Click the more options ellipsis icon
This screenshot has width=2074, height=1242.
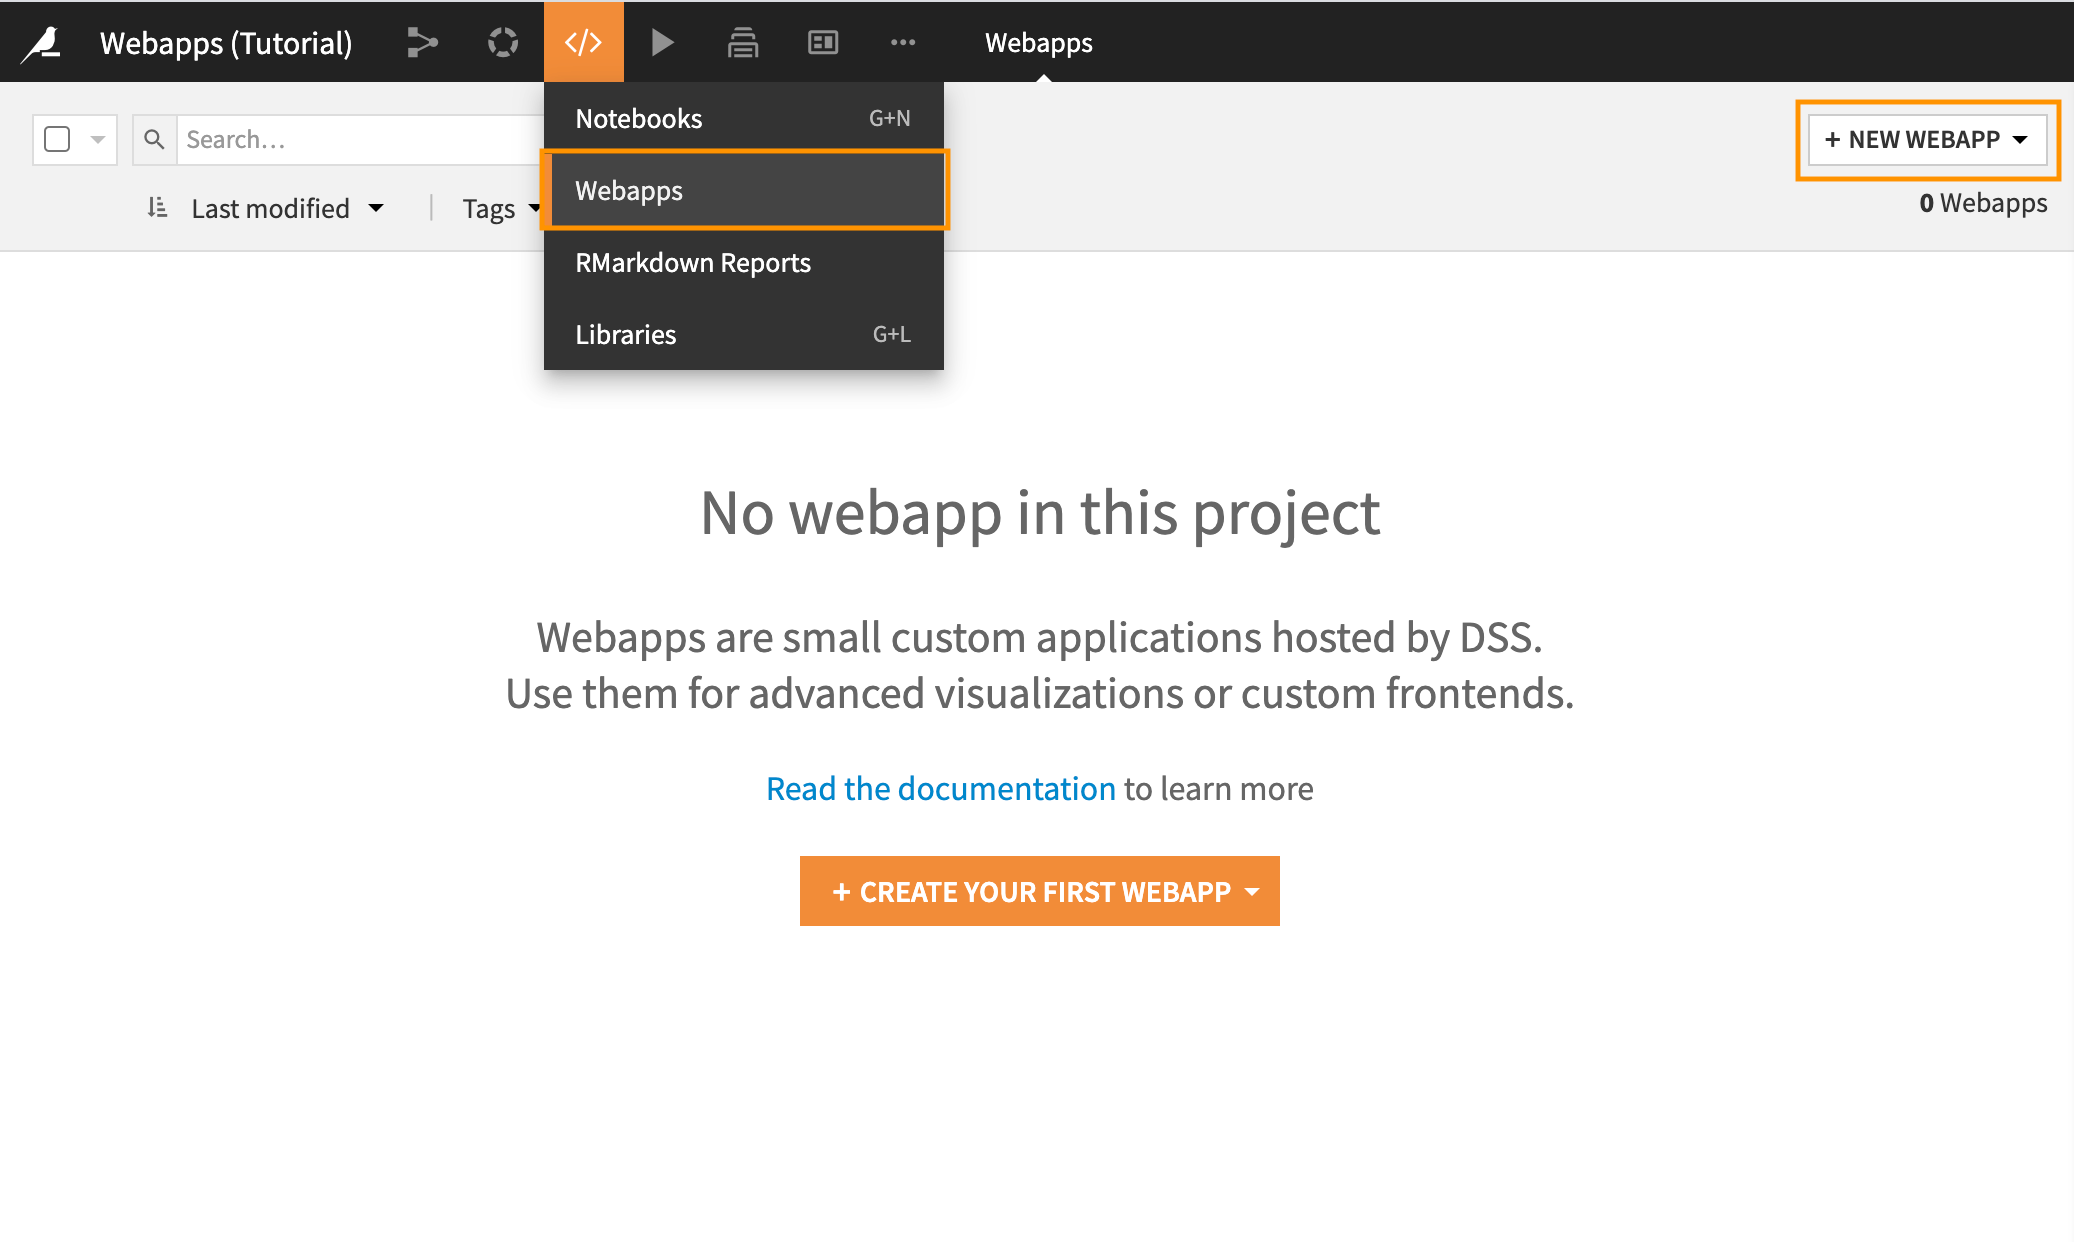point(902,41)
